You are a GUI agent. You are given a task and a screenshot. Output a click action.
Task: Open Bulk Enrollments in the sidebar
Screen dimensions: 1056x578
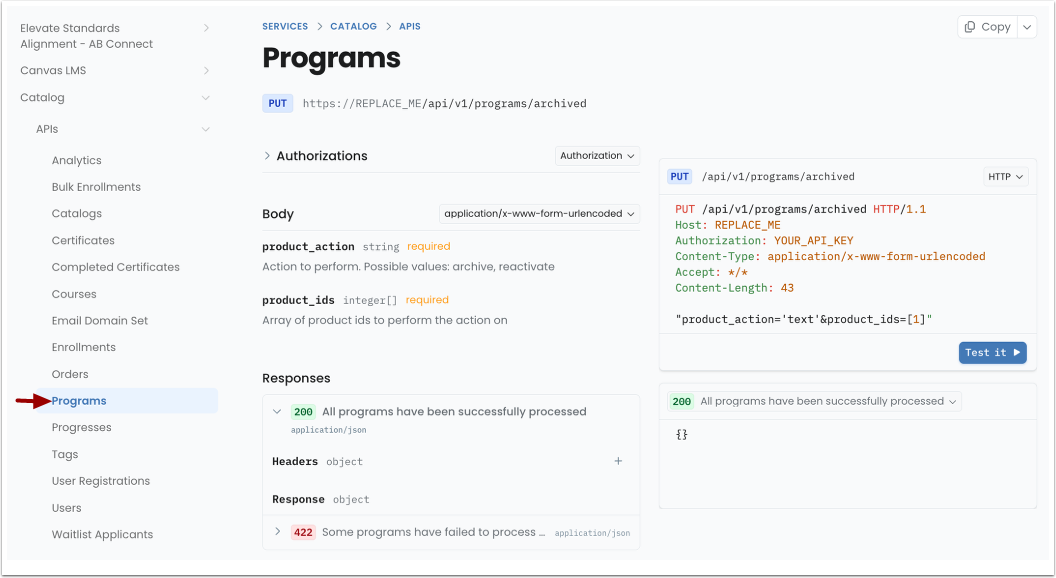point(96,187)
